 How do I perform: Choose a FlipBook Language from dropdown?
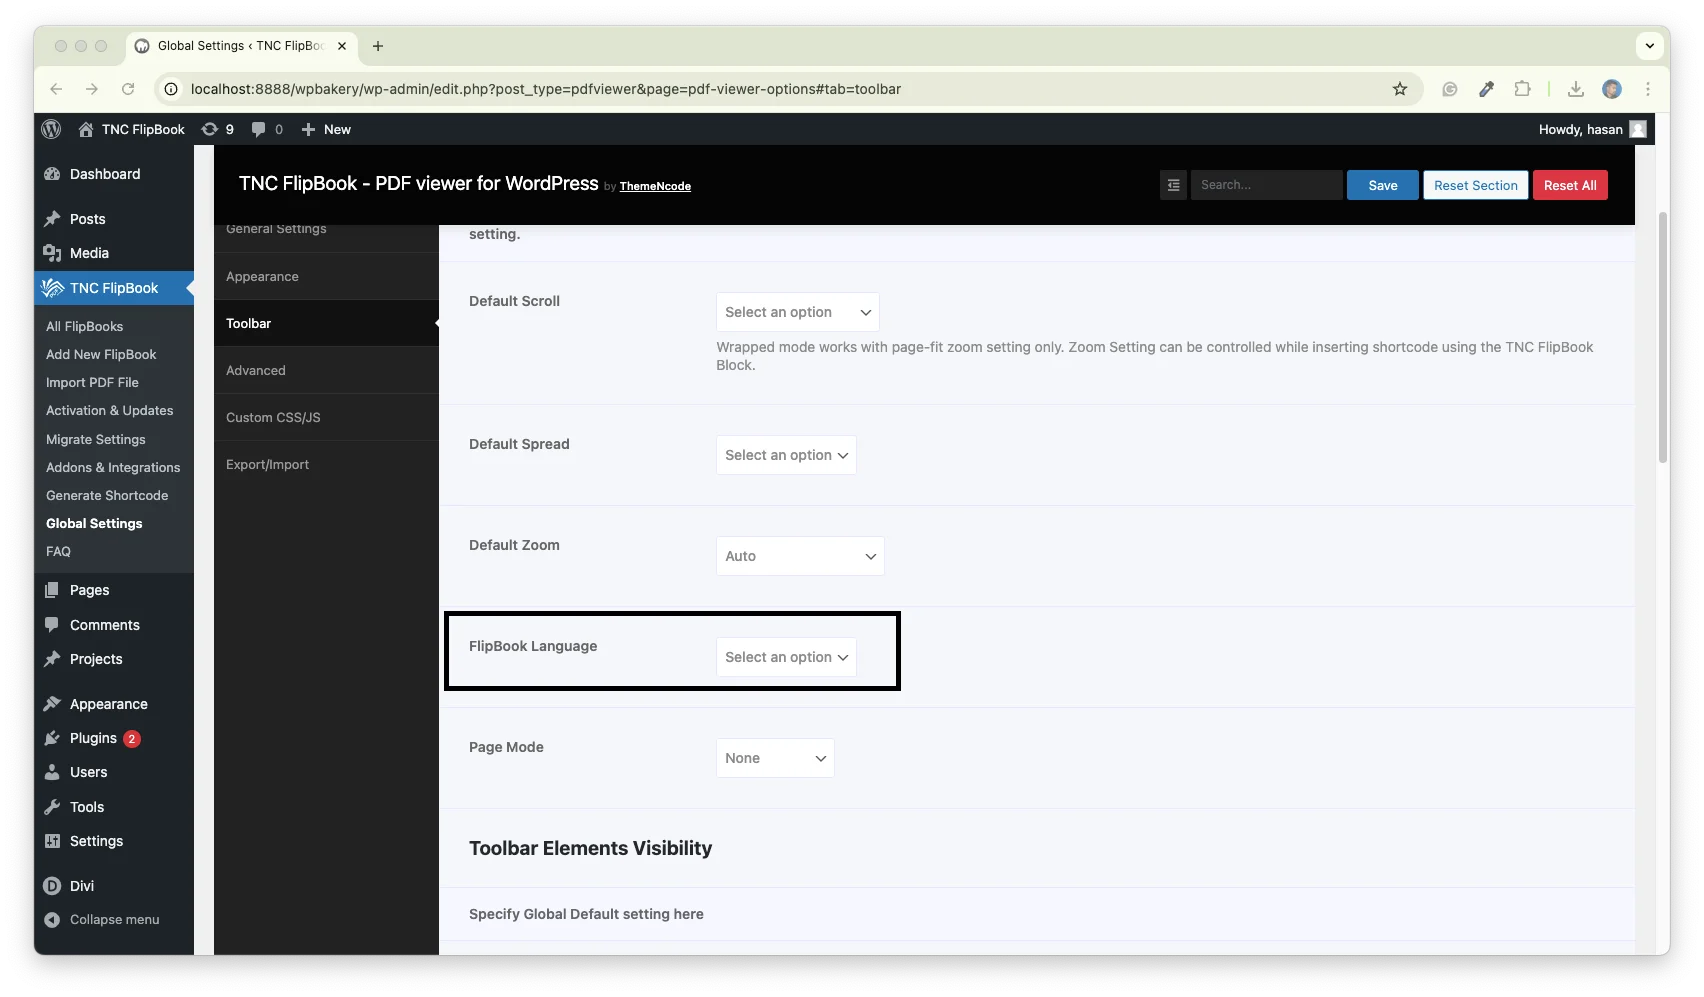786,657
